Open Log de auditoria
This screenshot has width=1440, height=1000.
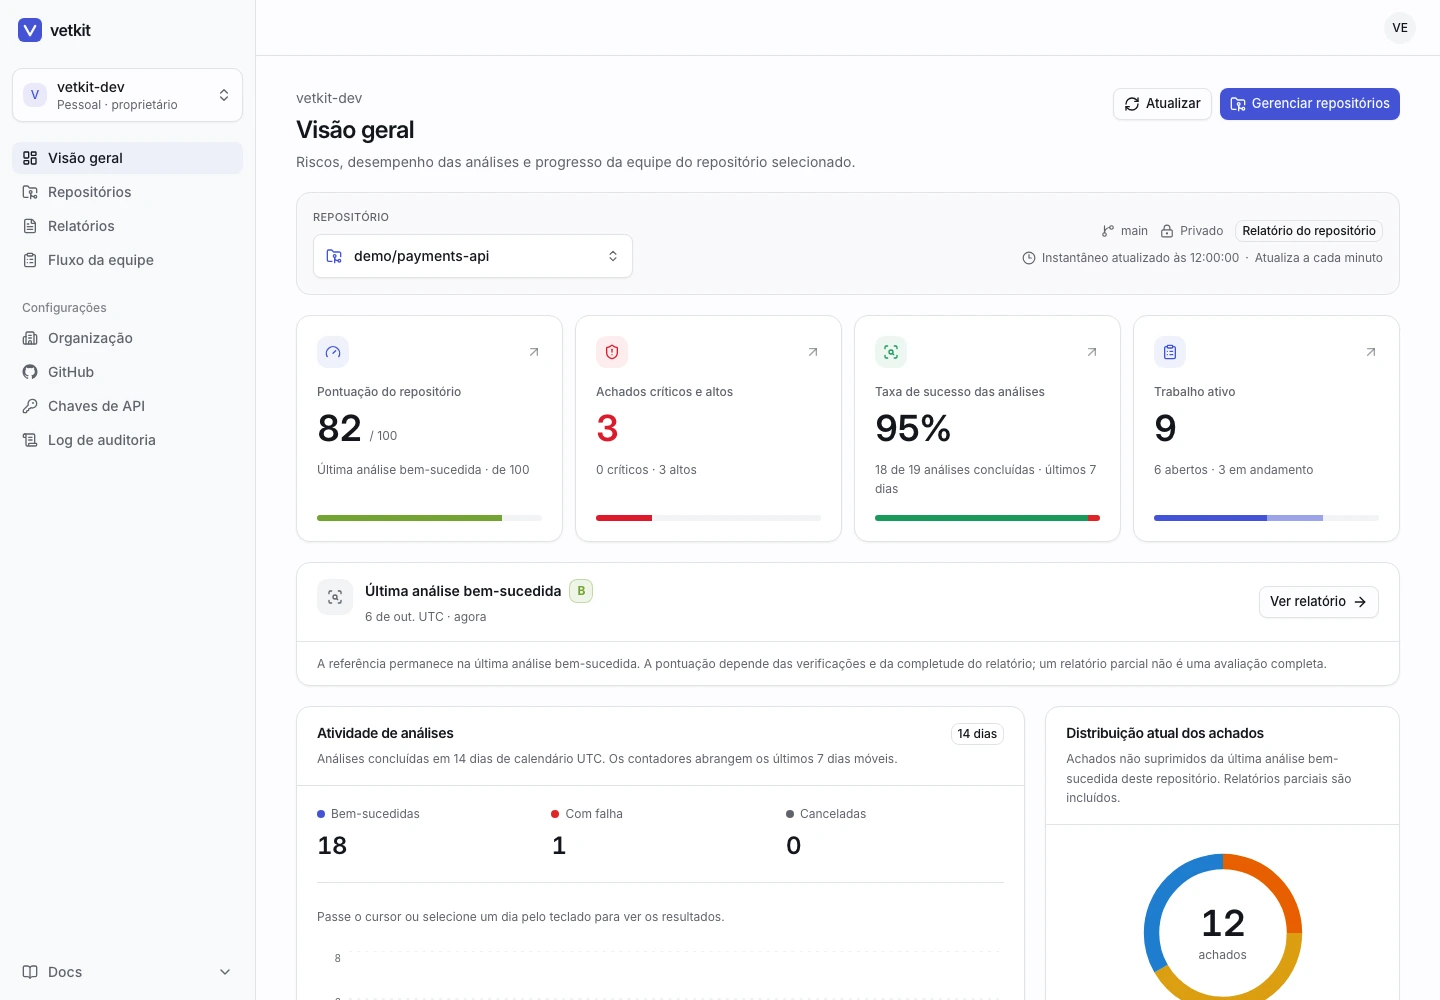(127, 440)
